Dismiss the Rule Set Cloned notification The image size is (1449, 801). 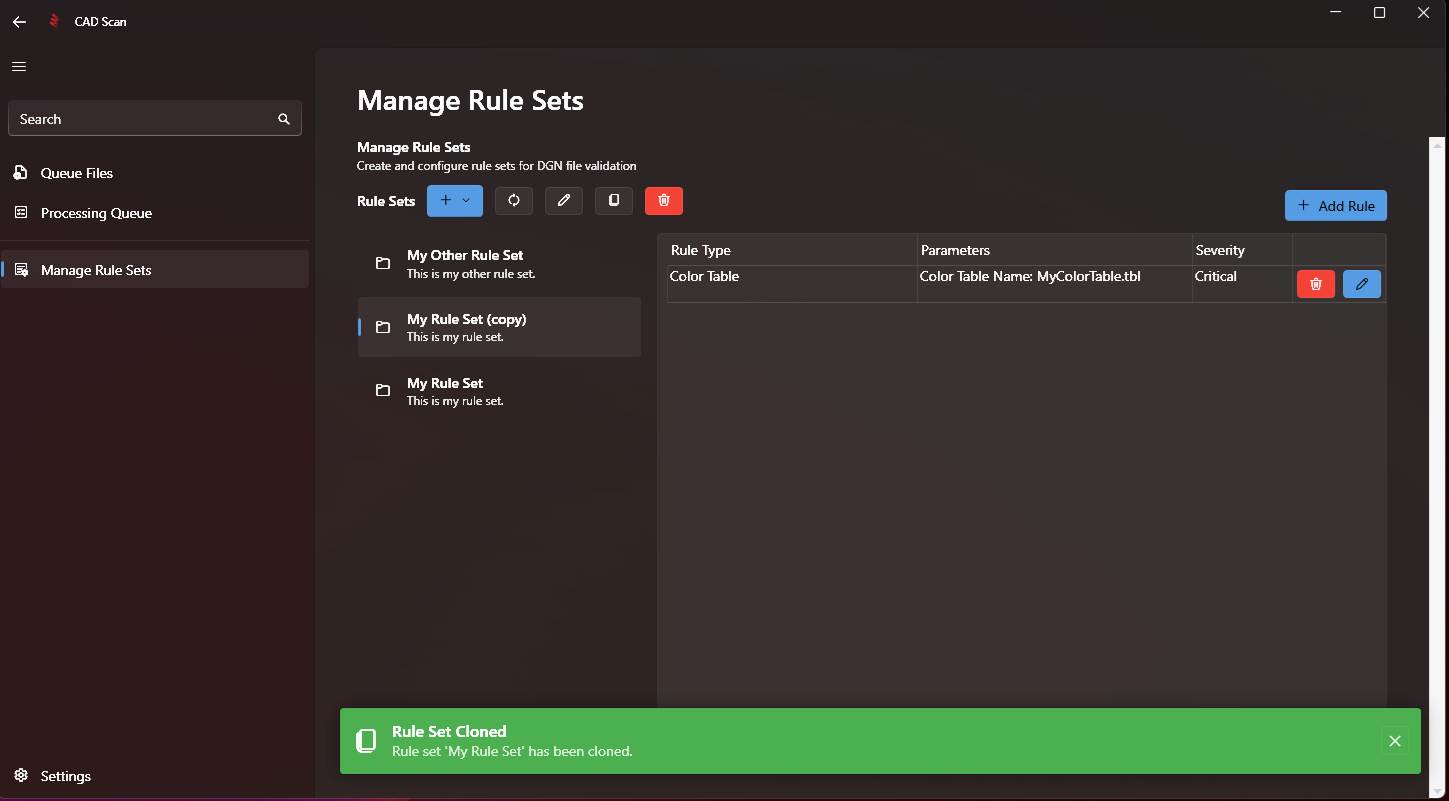pyautogui.click(x=1395, y=741)
